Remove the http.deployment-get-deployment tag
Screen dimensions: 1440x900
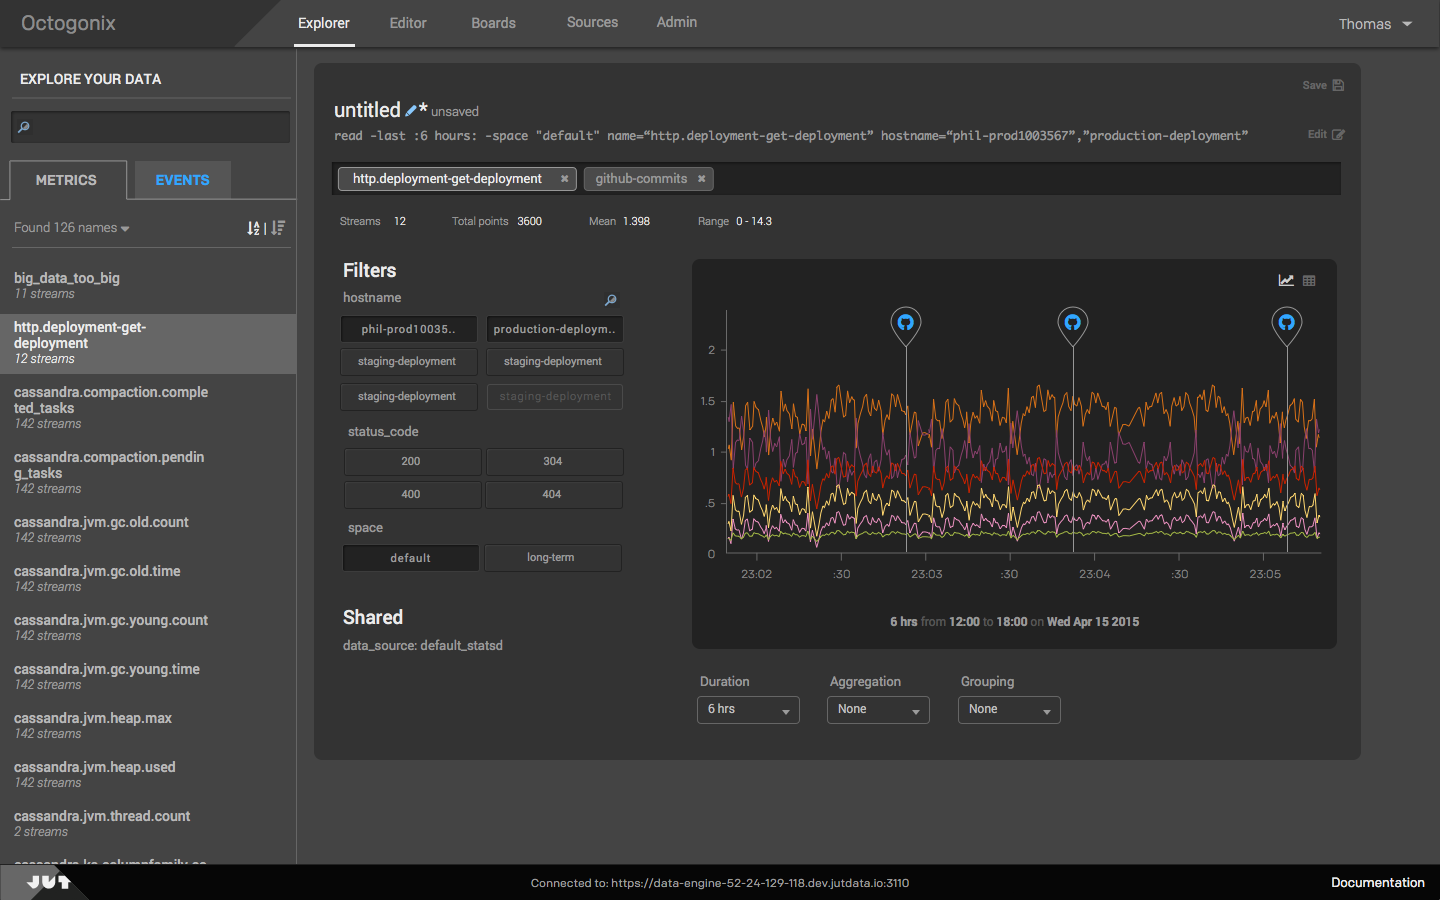[564, 179]
